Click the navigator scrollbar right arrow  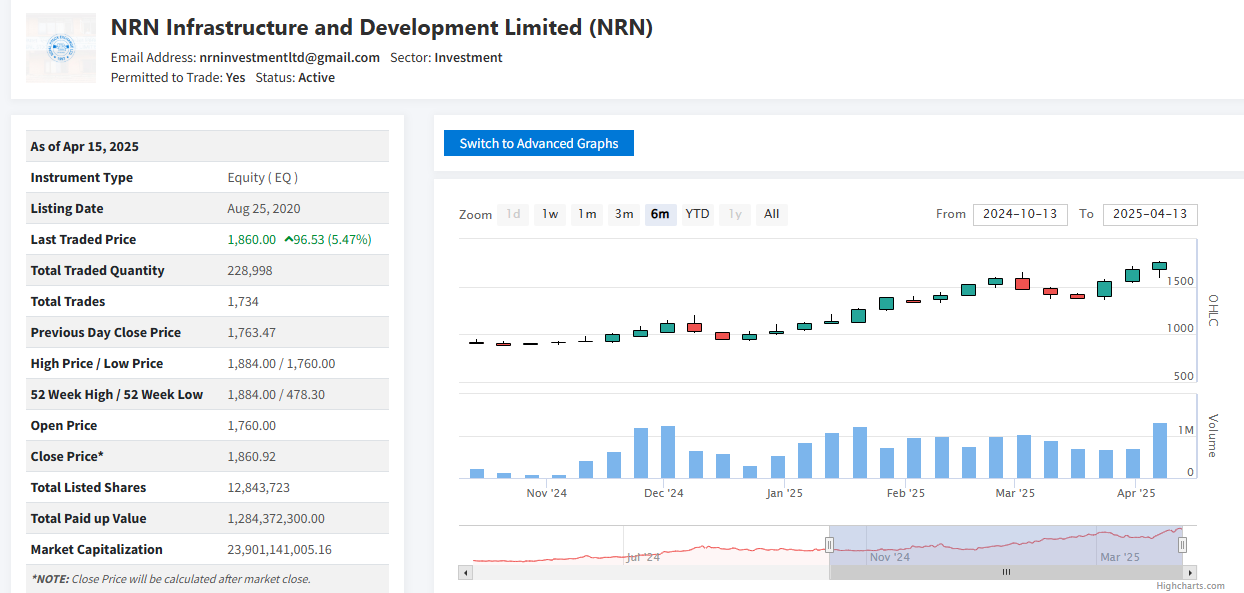click(x=1190, y=572)
